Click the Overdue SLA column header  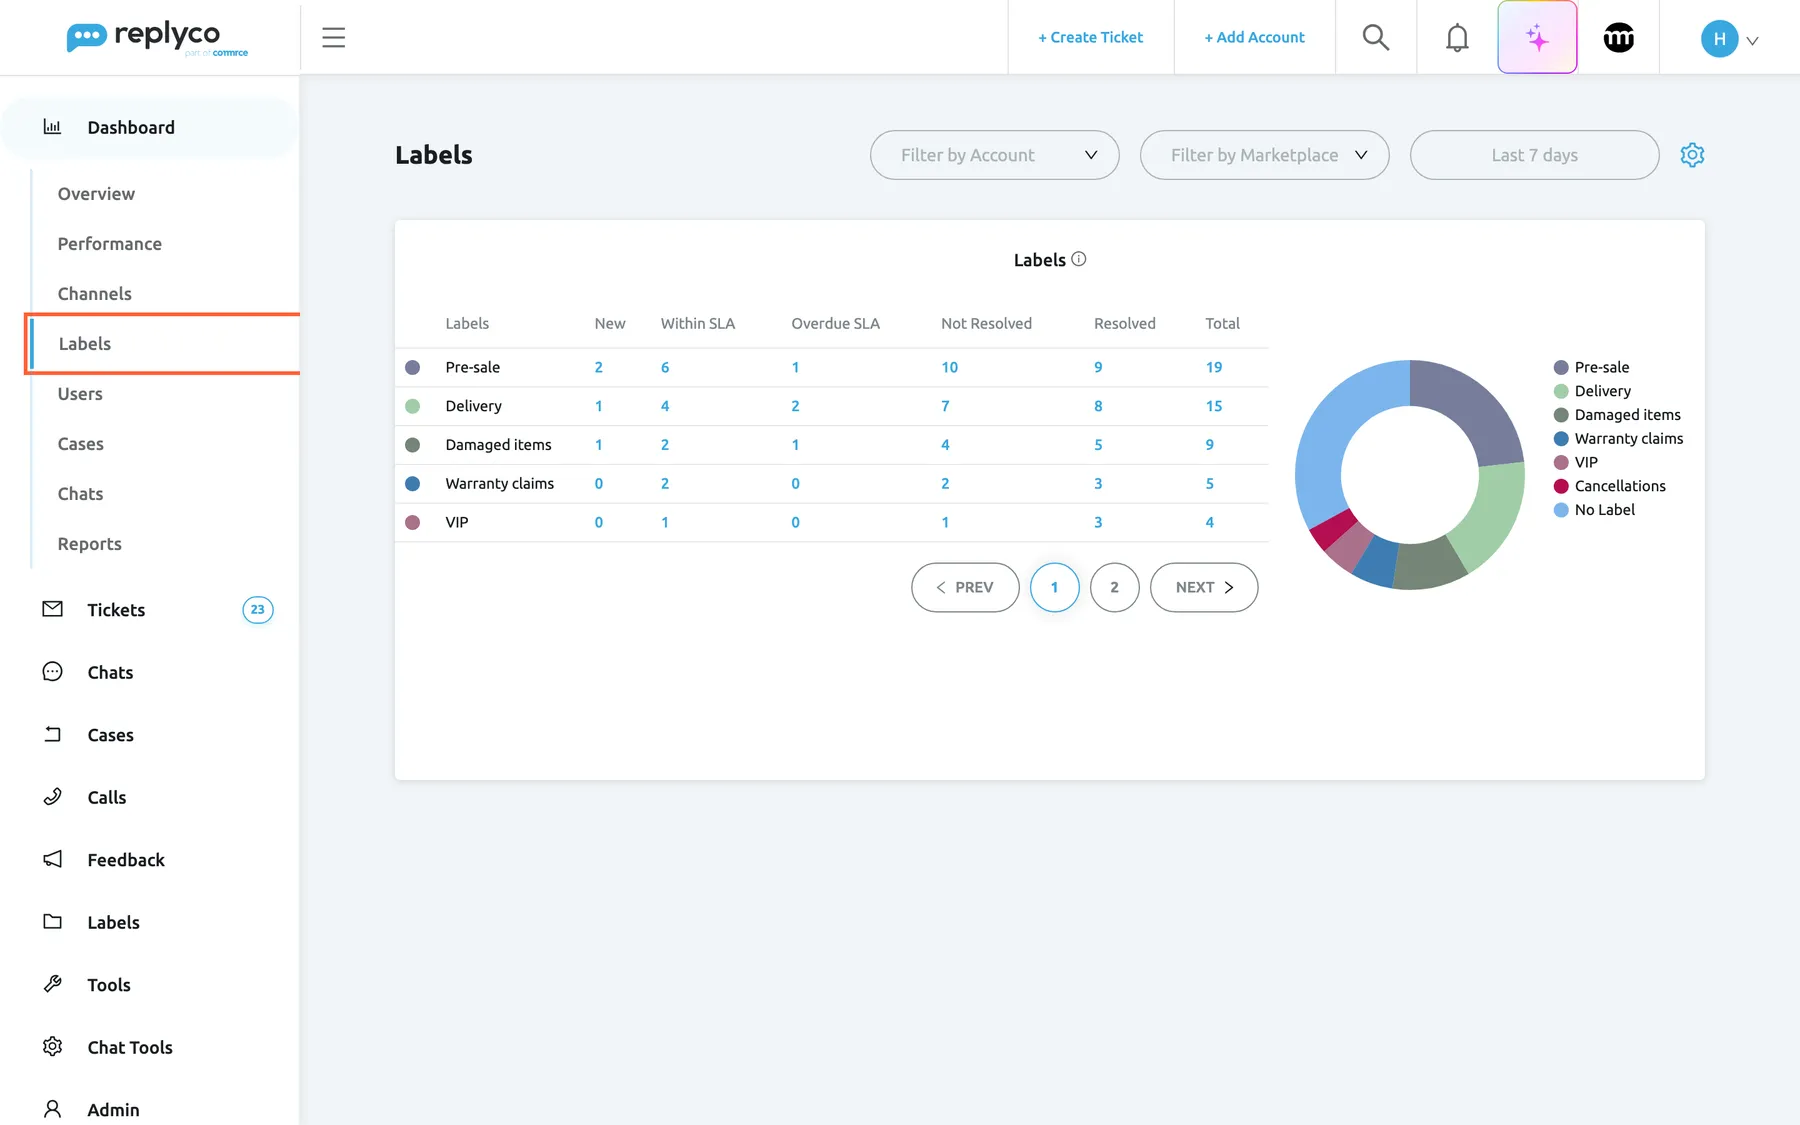tap(836, 323)
